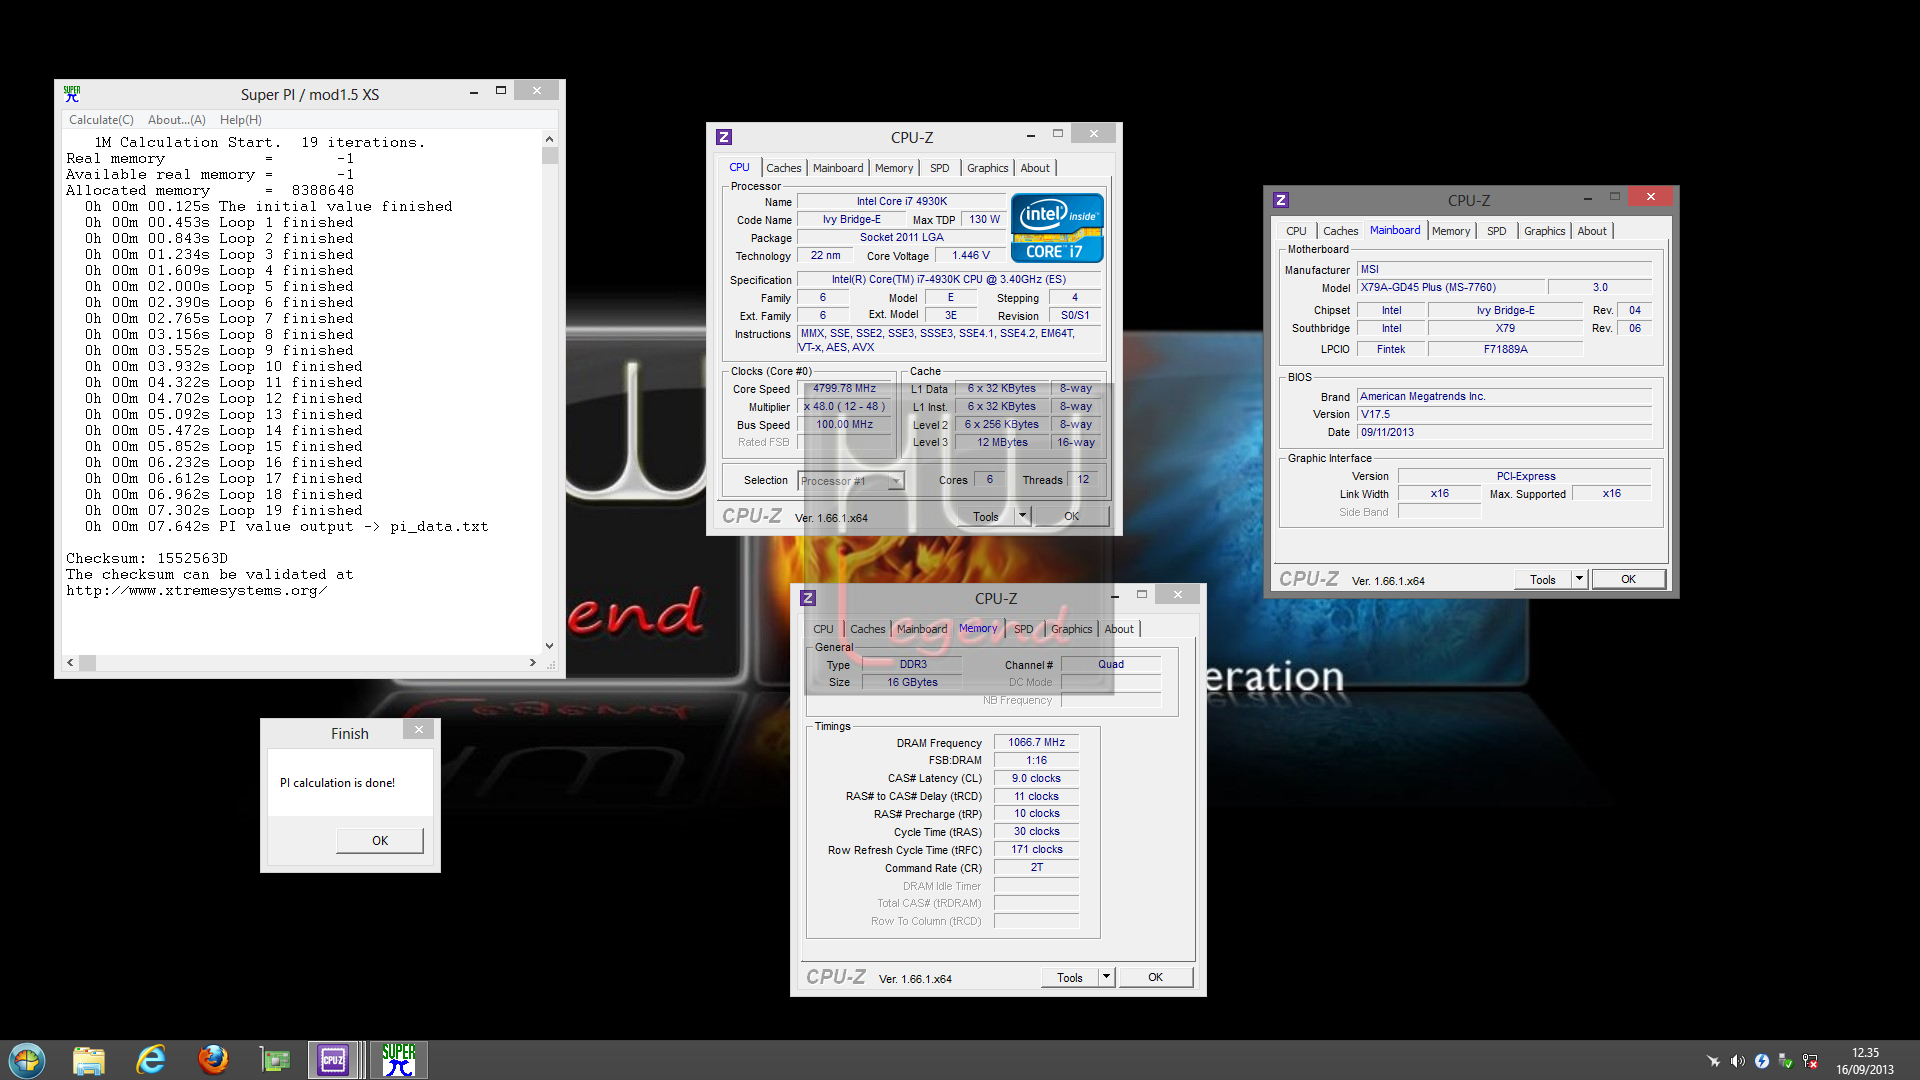
Task: Expand Tools dropdown arrow in Mainboard window
Action: 1579,579
